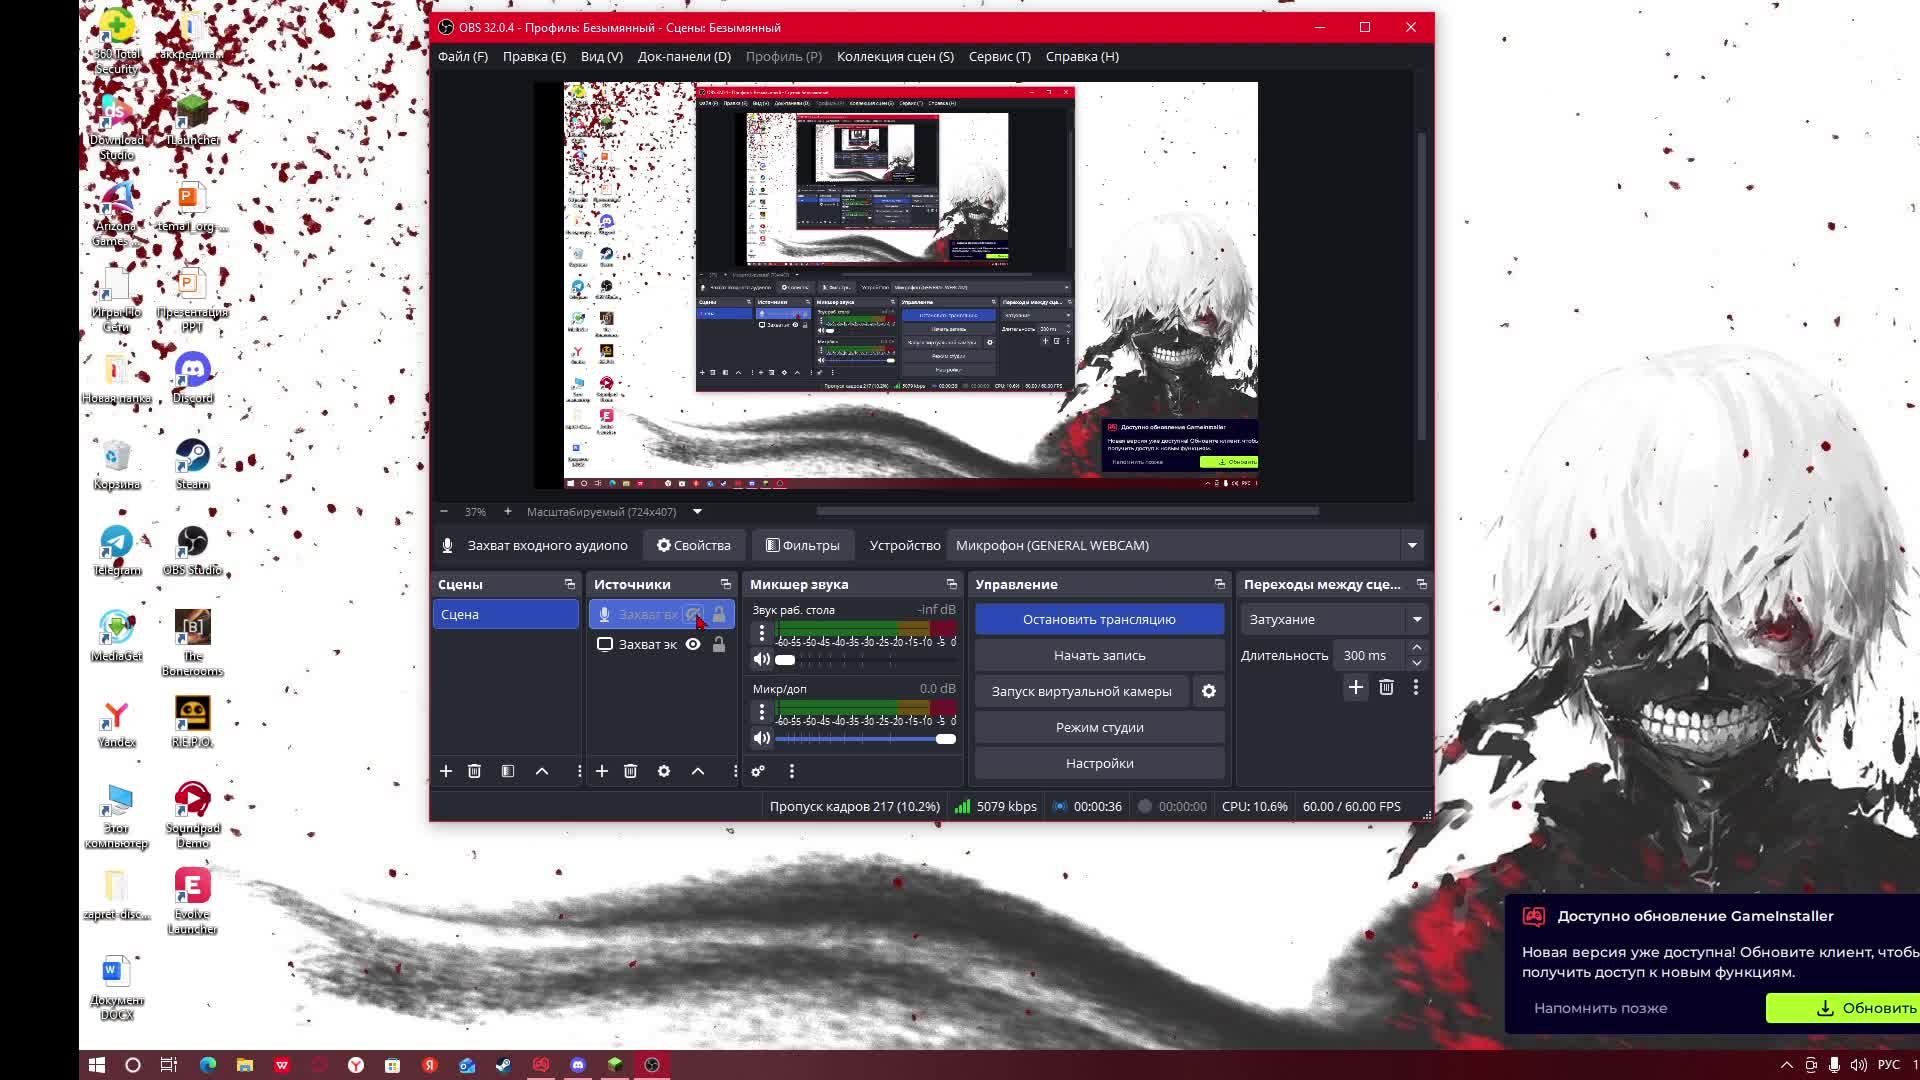Open preview scaling dropdown arrow
Viewport: 1920px width, 1080px height.
pos(697,512)
